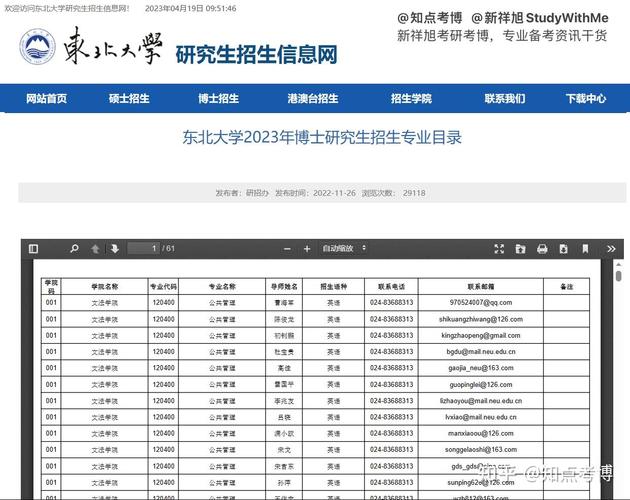Switch PDF to presentation fullscreen mode

[499, 249]
